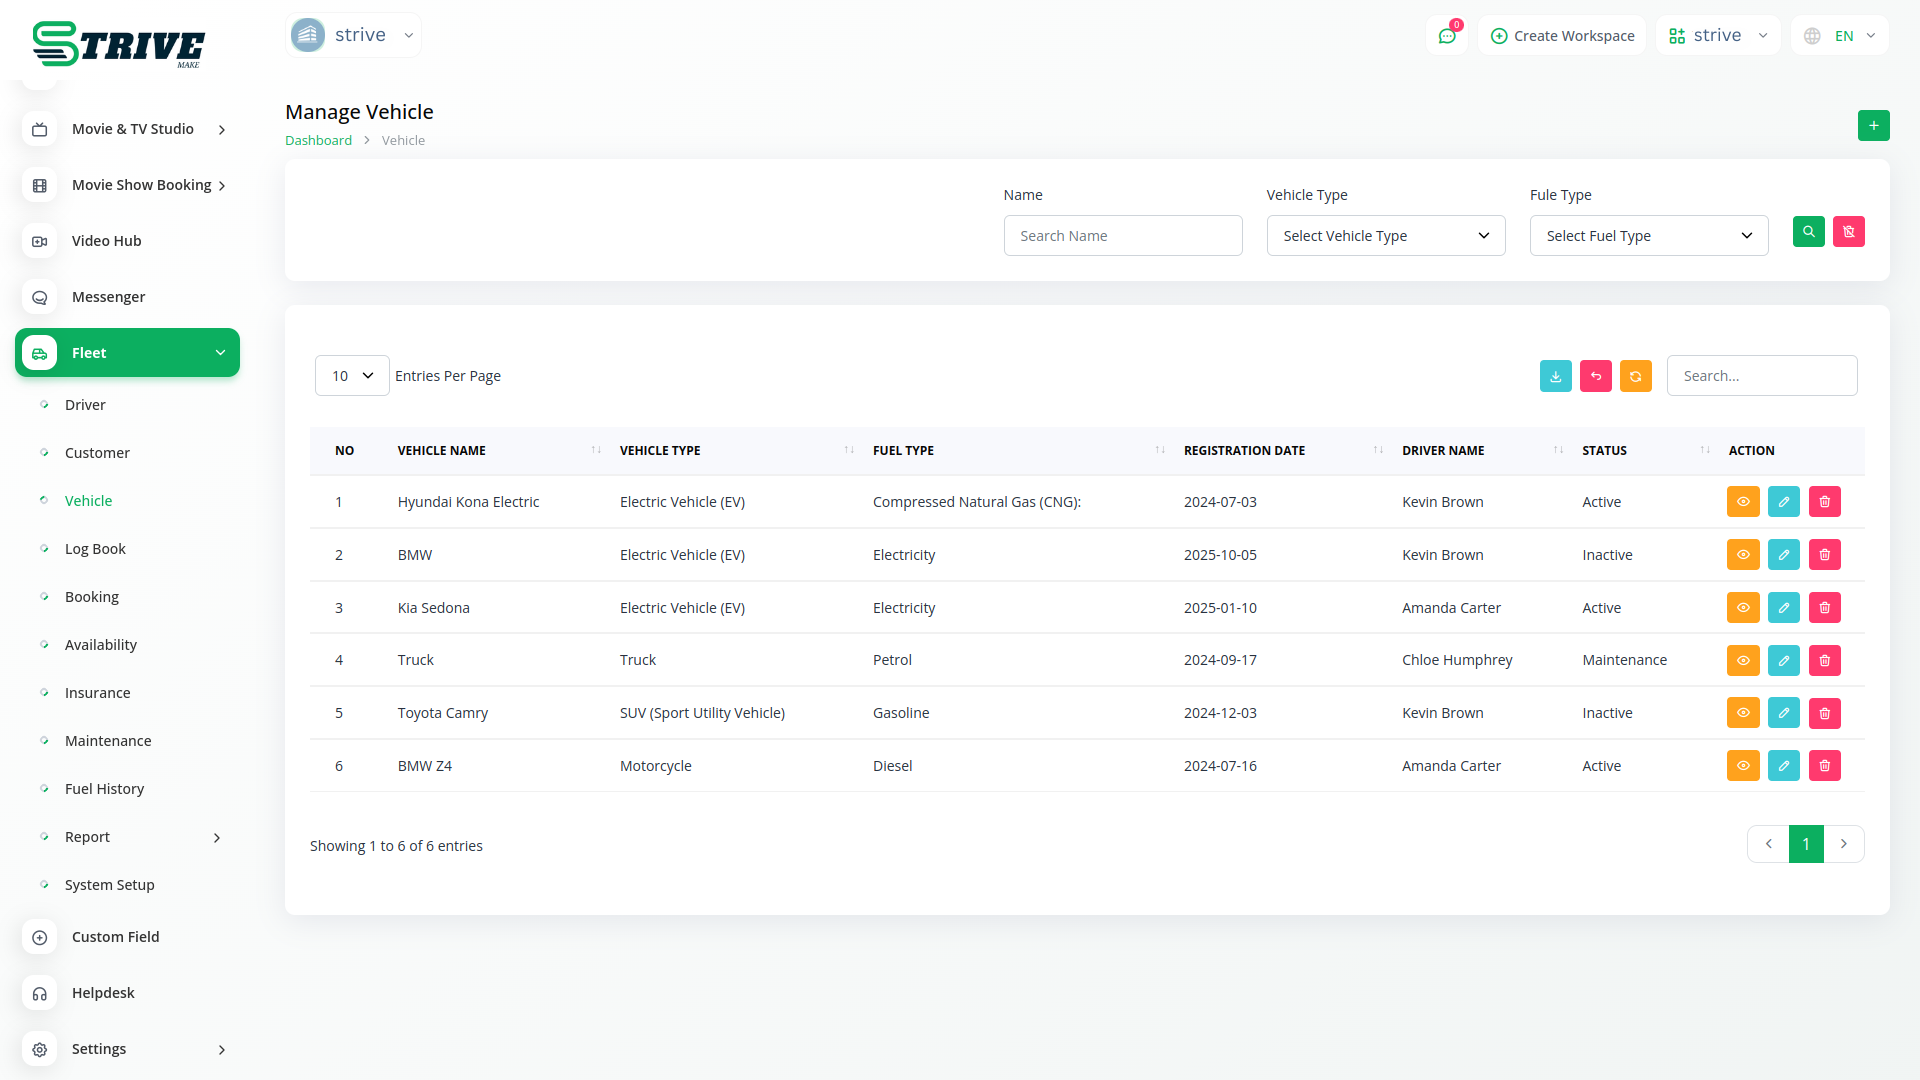
Task: Click the Create Workspace button
Action: pyautogui.click(x=1562, y=36)
